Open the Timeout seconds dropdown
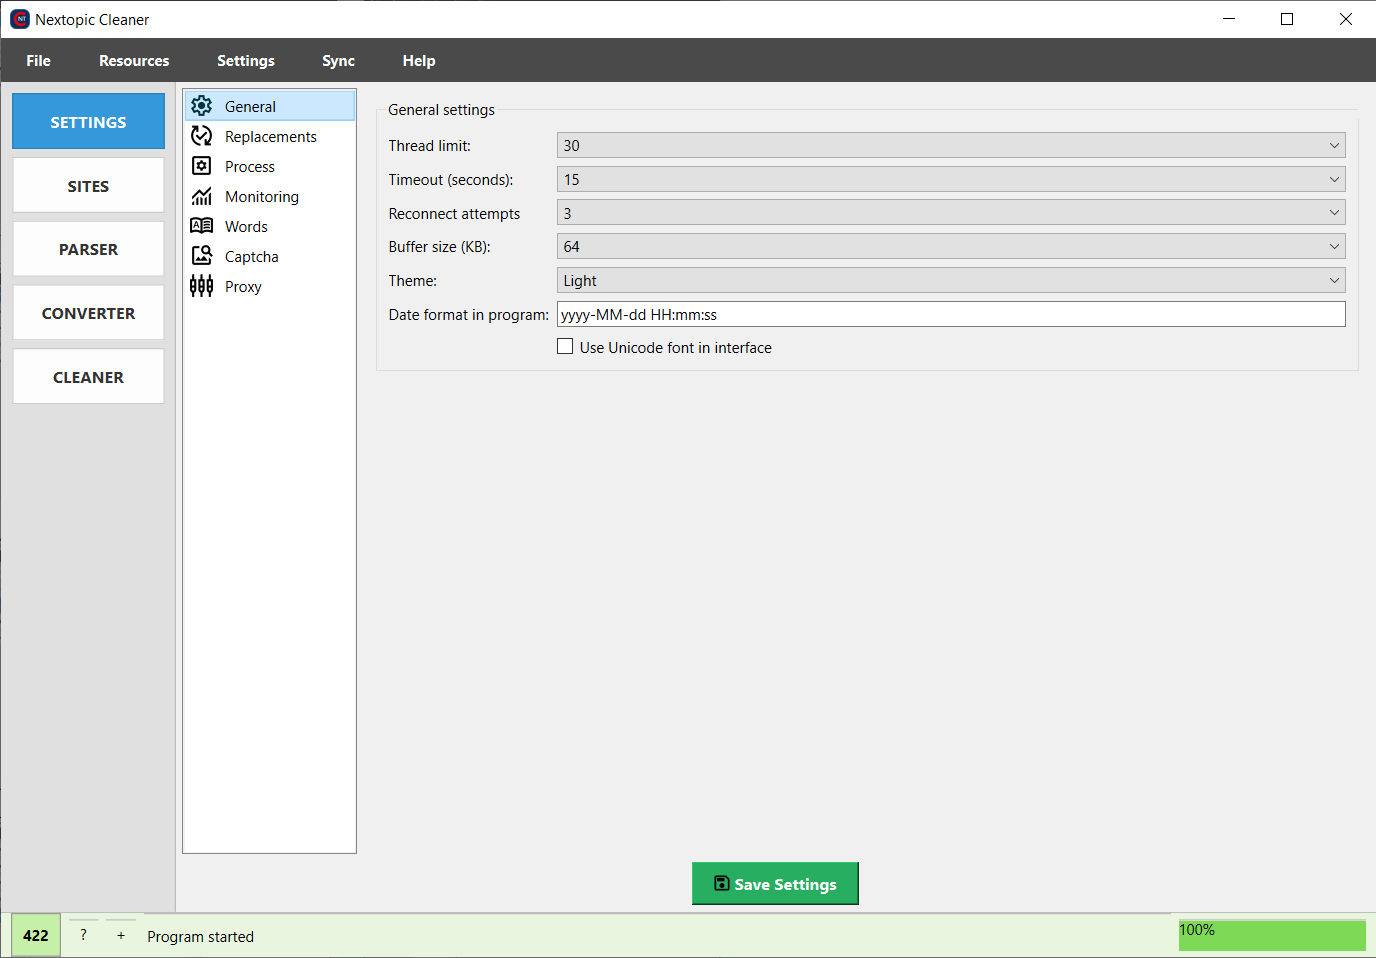1376x958 pixels. click(x=950, y=180)
